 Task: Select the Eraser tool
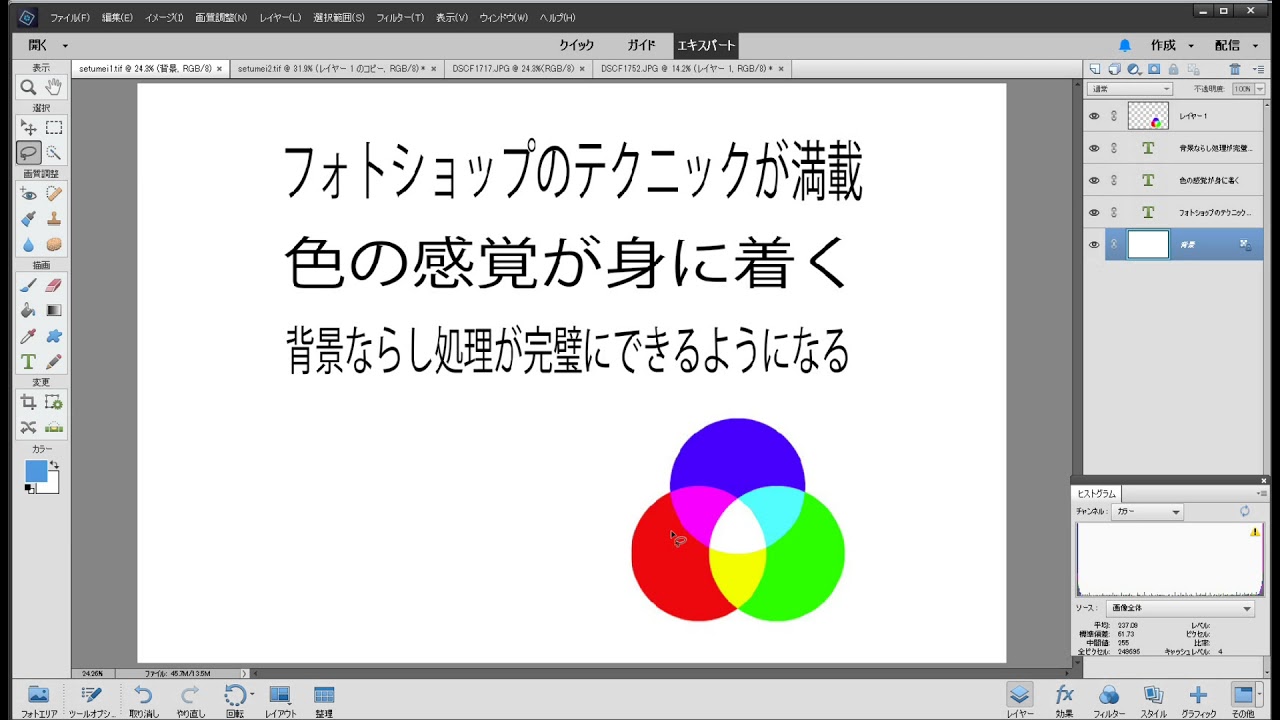click(x=54, y=285)
